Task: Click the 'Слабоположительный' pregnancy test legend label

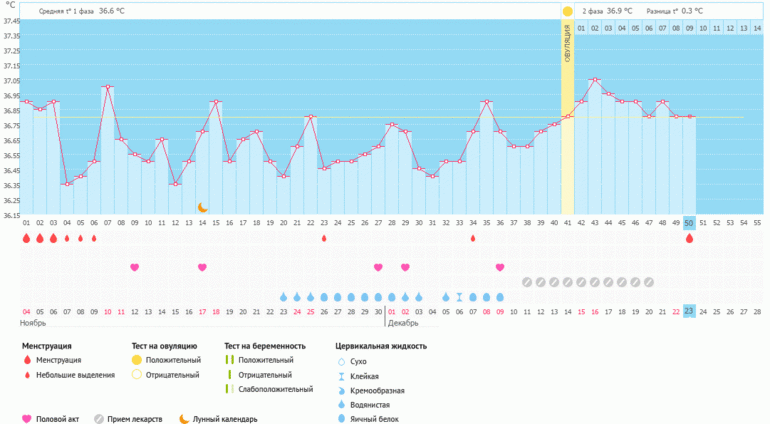Action: pyautogui.click(x=269, y=389)
